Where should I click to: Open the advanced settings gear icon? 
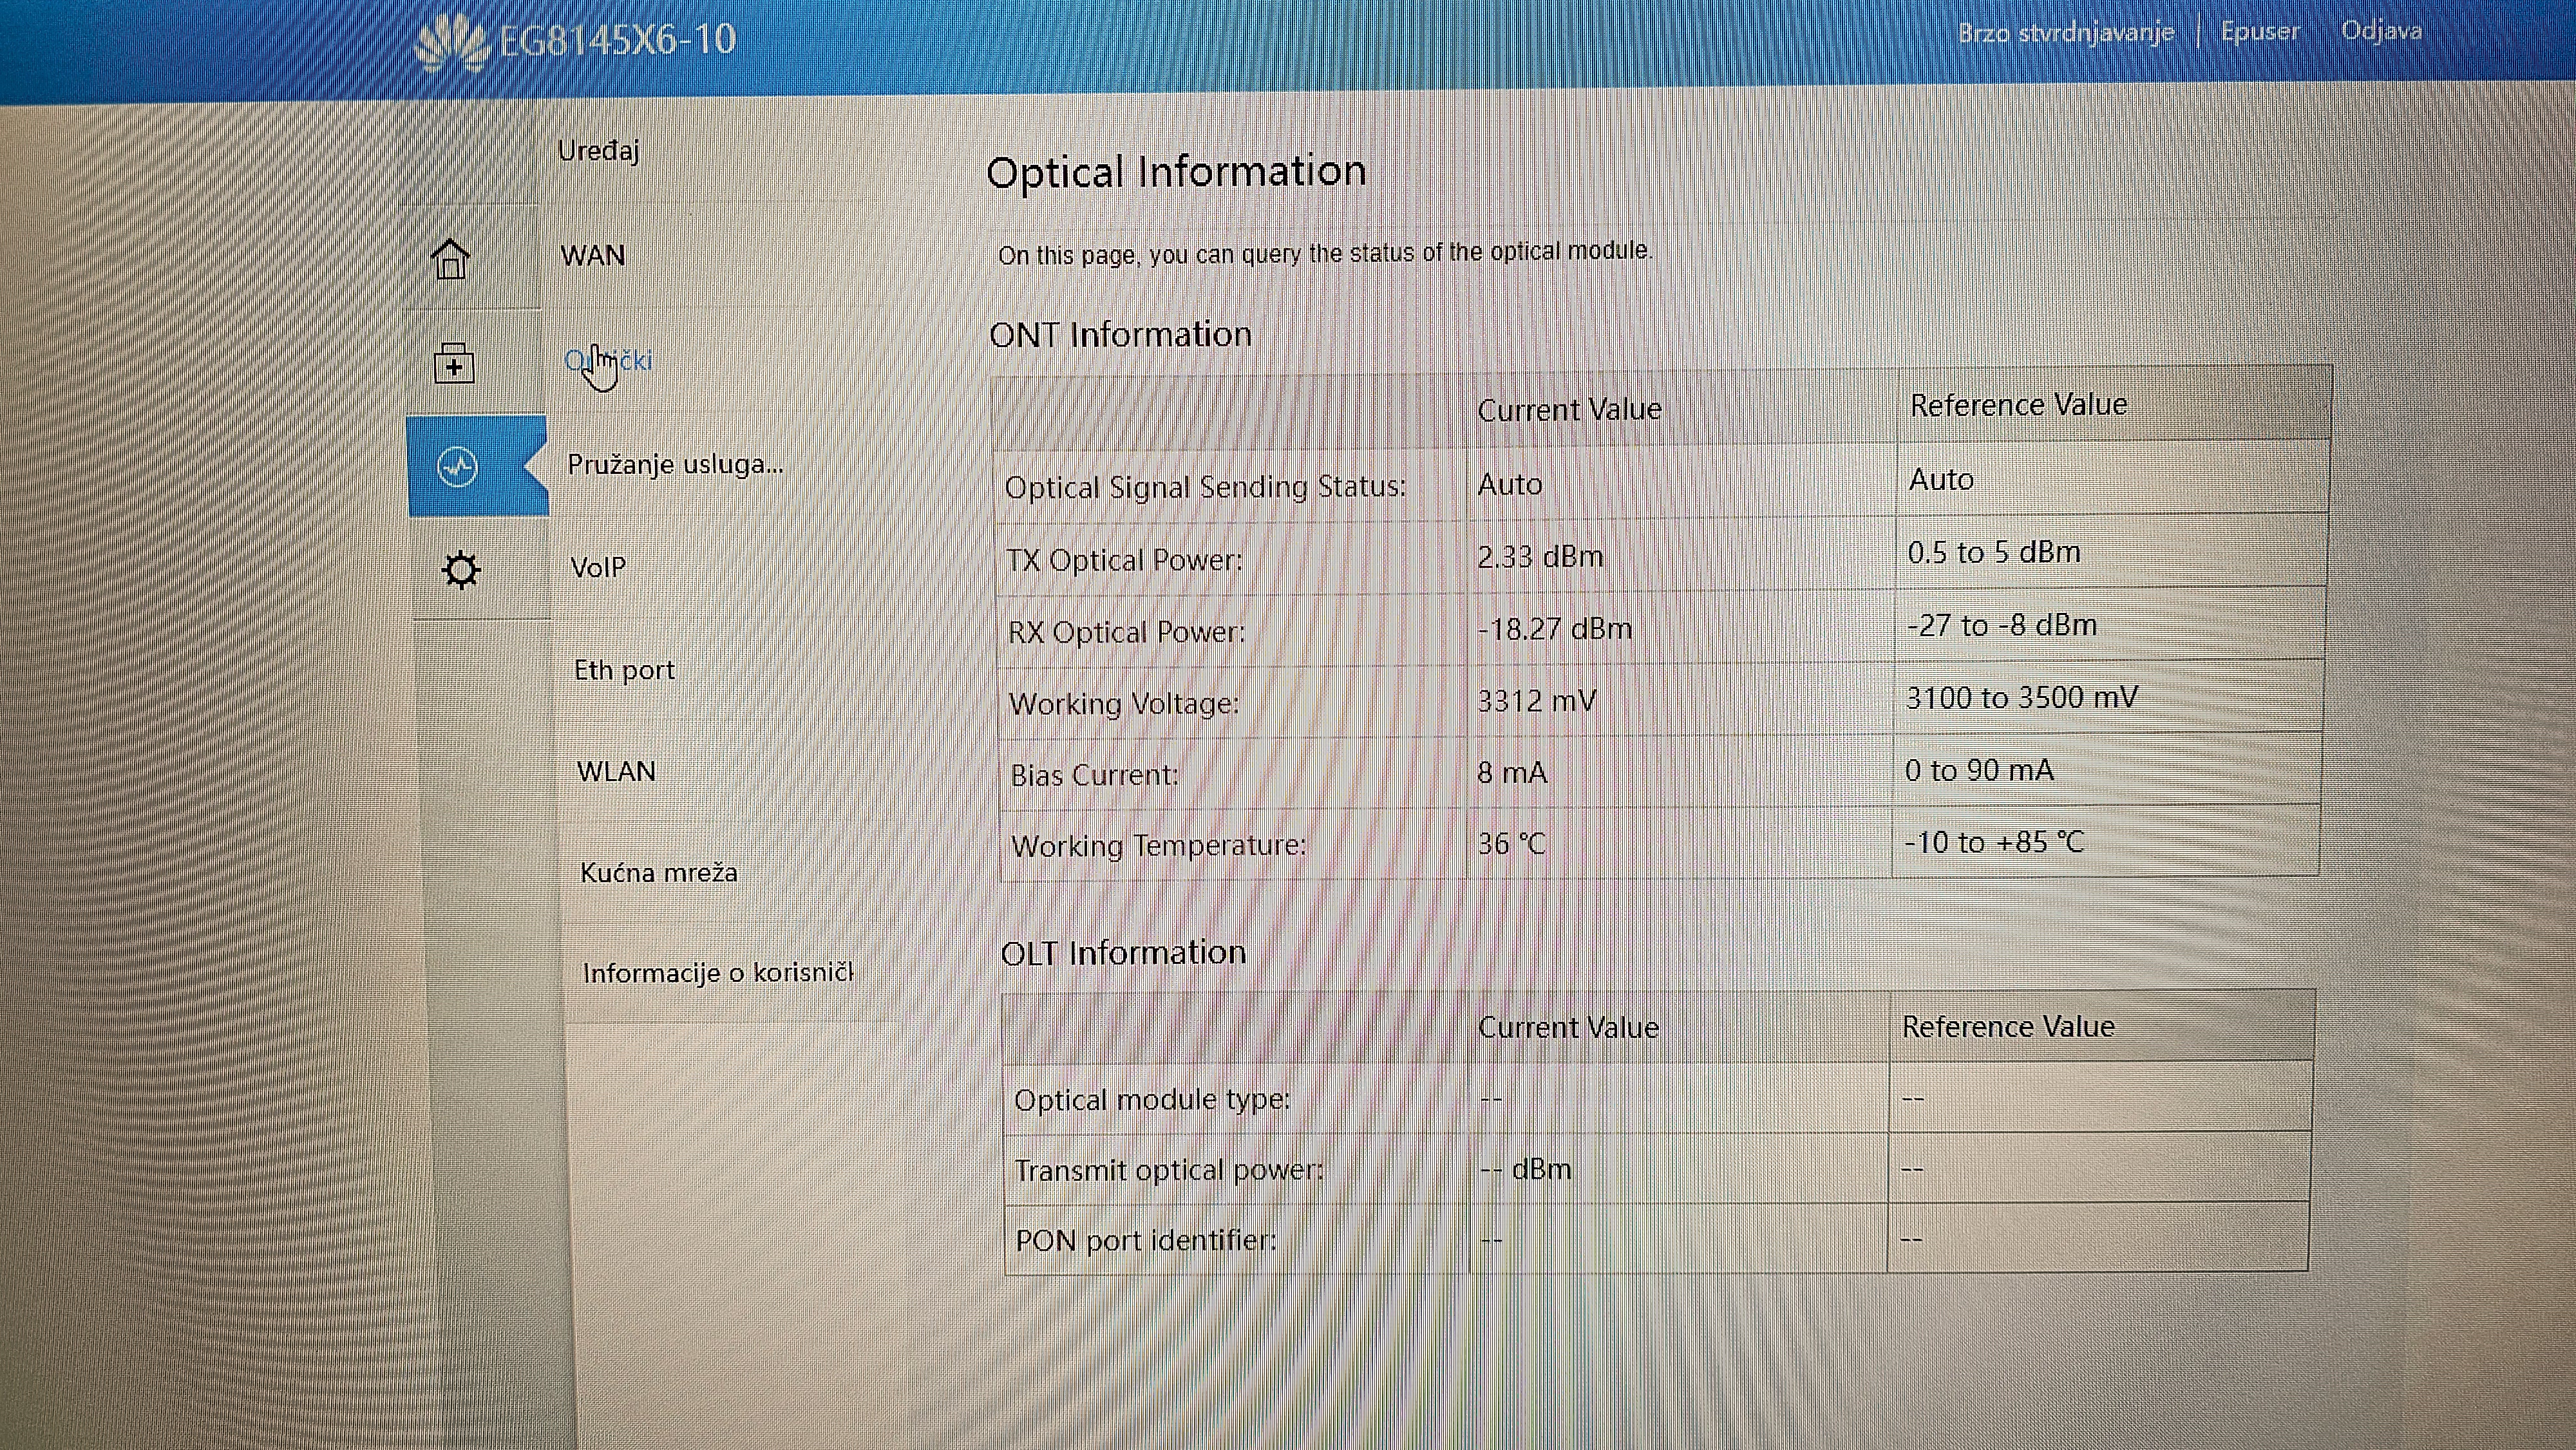[x=461, y=570]
